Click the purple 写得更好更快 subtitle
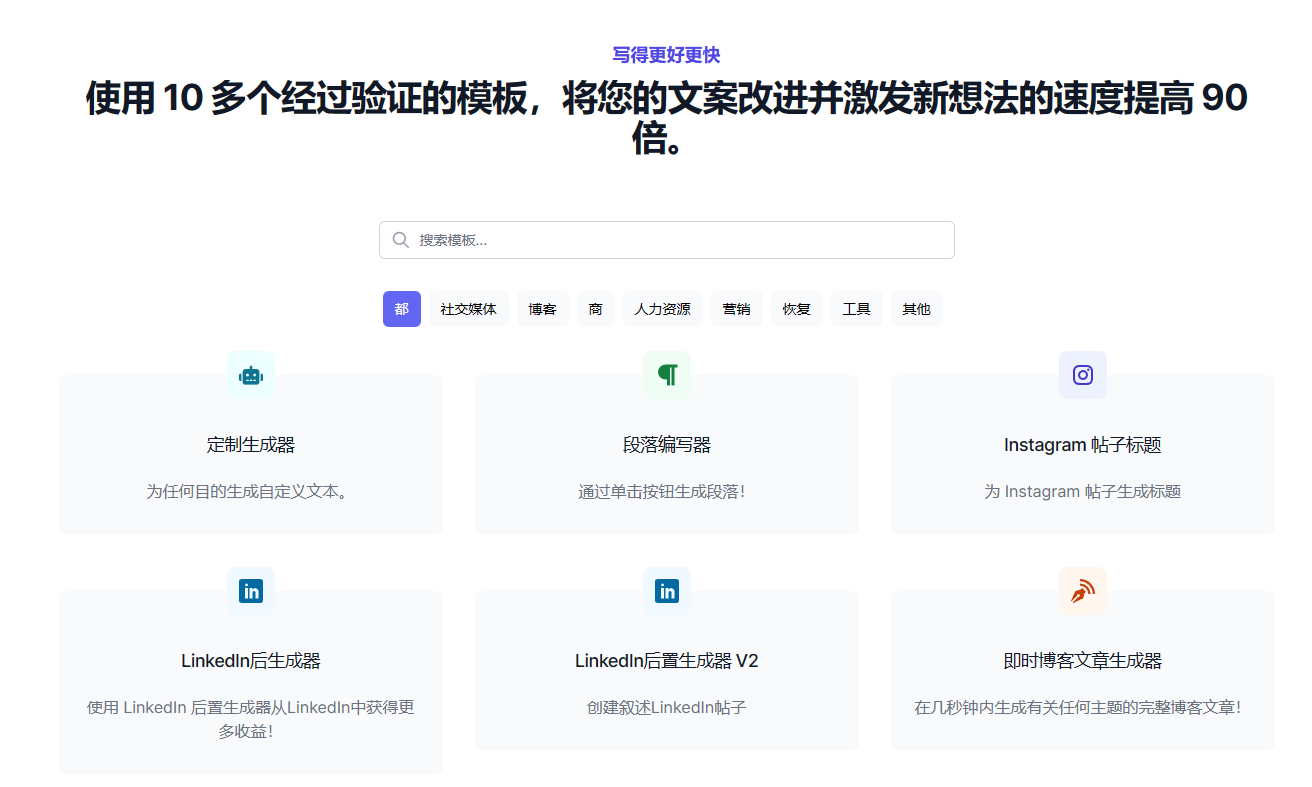The width and height of the screenshot is (1312, 787). click(x=667, y=55)
